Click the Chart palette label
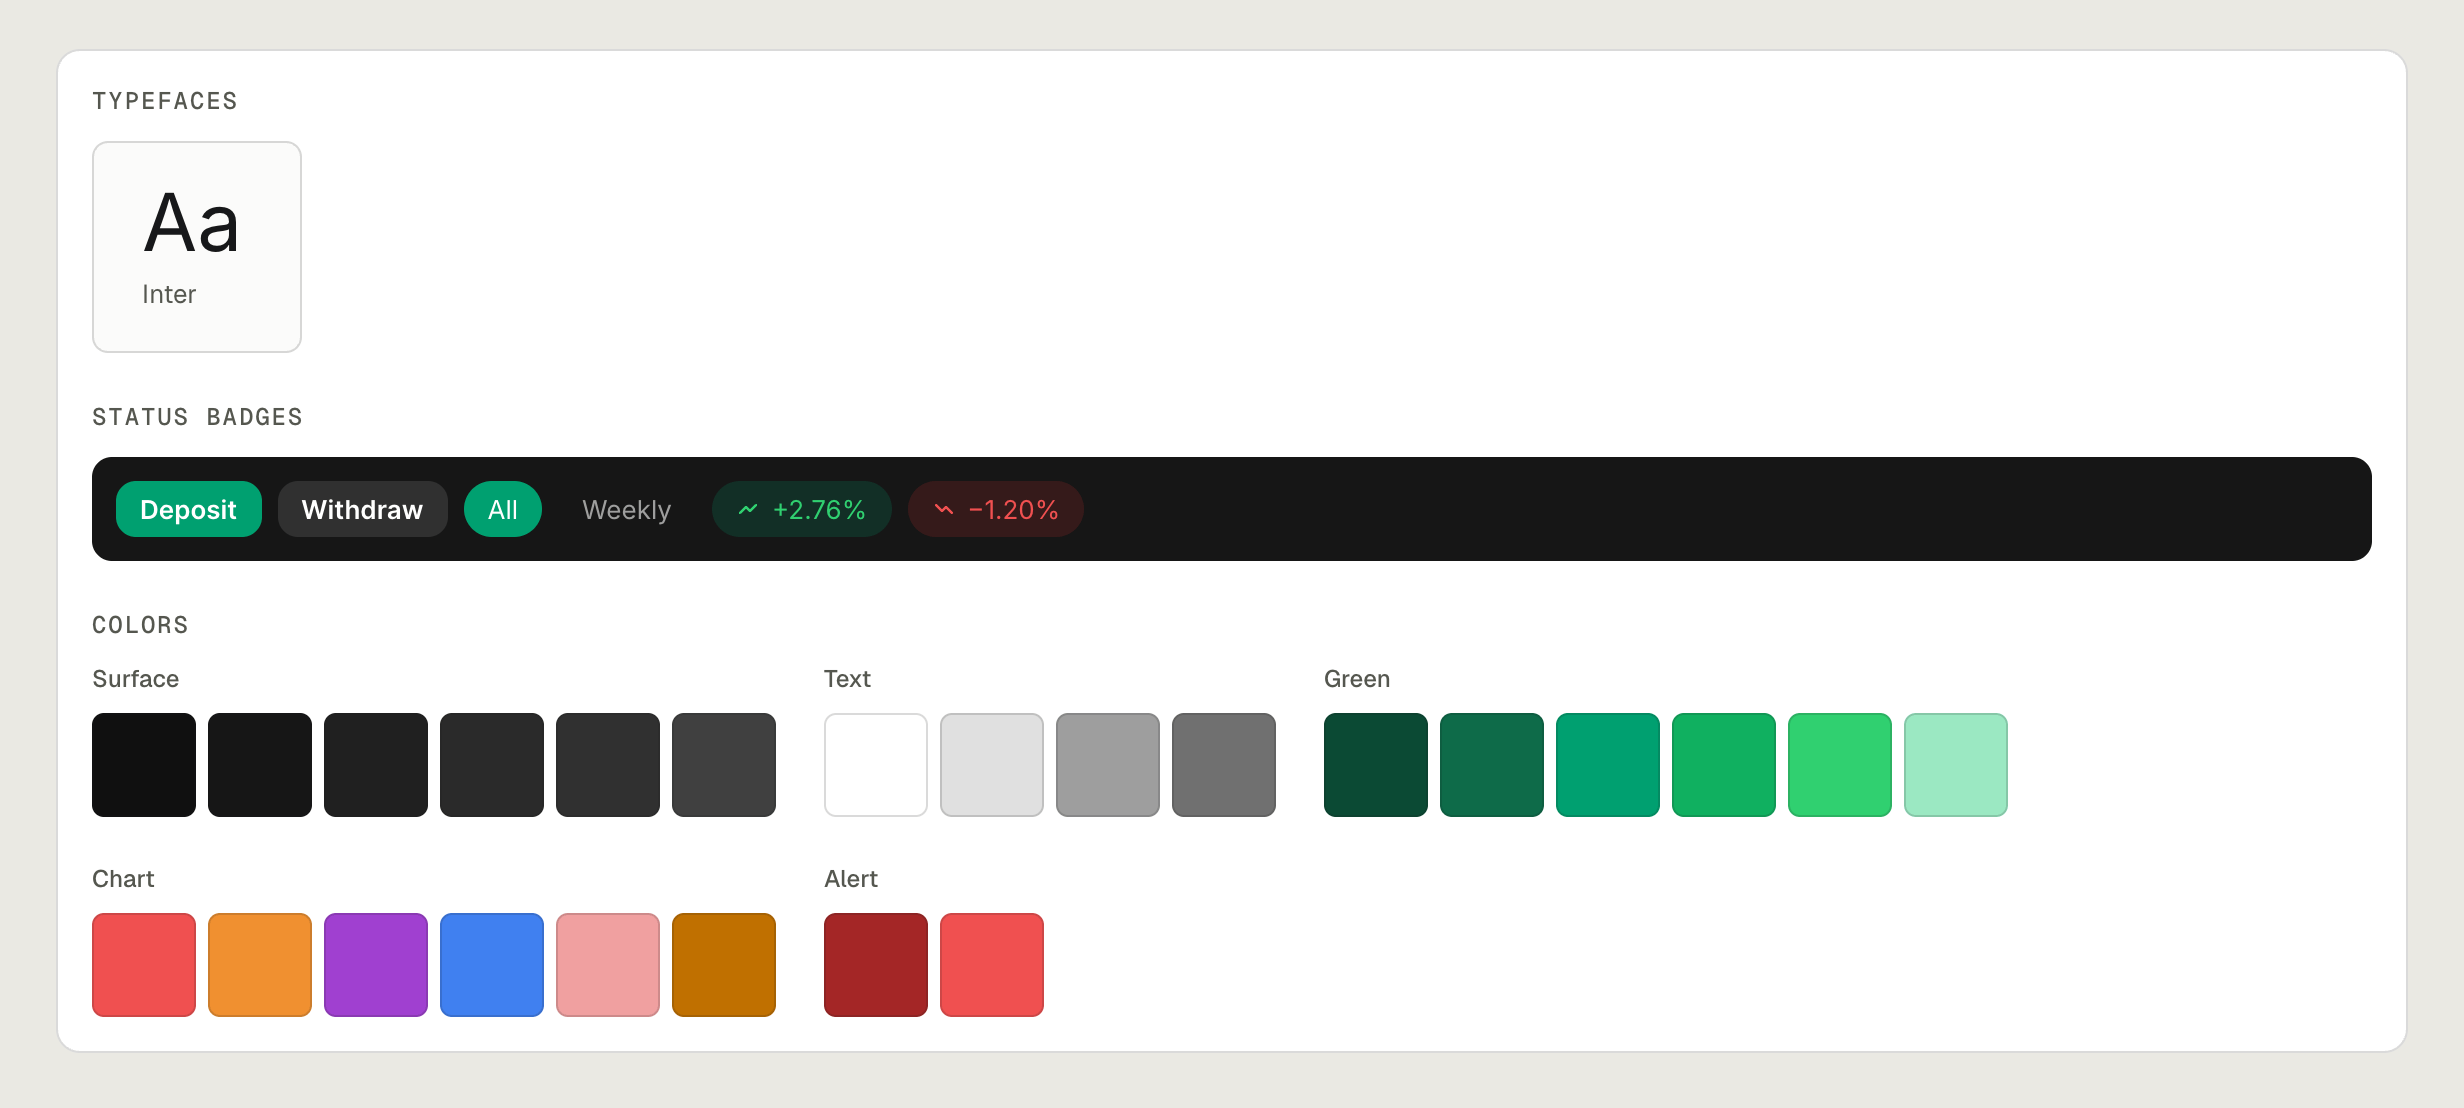Image resolution: width=2464 pixels, height=1108 pixels. pyautogui.click(x=123, y=879)
